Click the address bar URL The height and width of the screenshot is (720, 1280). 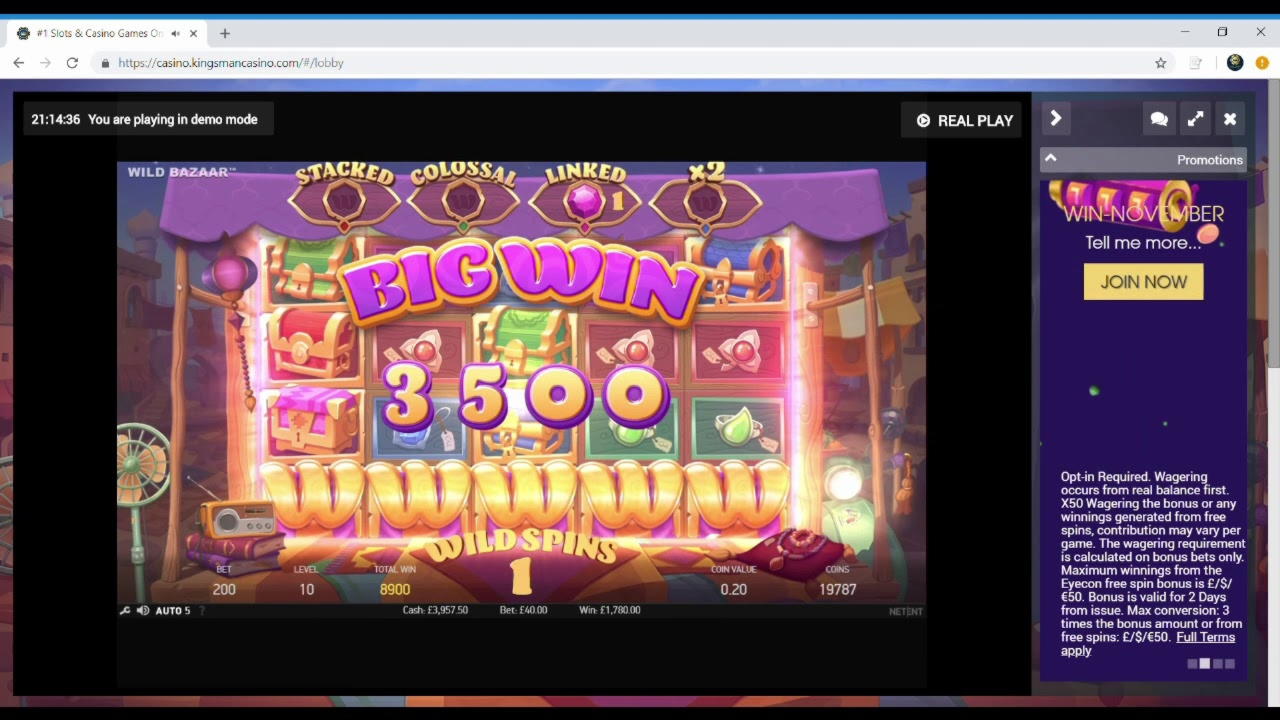point(231,63)
